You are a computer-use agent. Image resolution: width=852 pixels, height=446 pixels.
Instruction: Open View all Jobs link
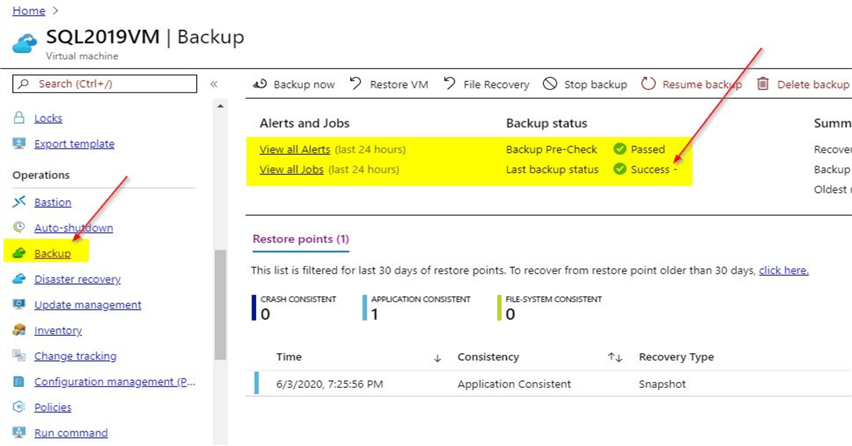(291, 169)
